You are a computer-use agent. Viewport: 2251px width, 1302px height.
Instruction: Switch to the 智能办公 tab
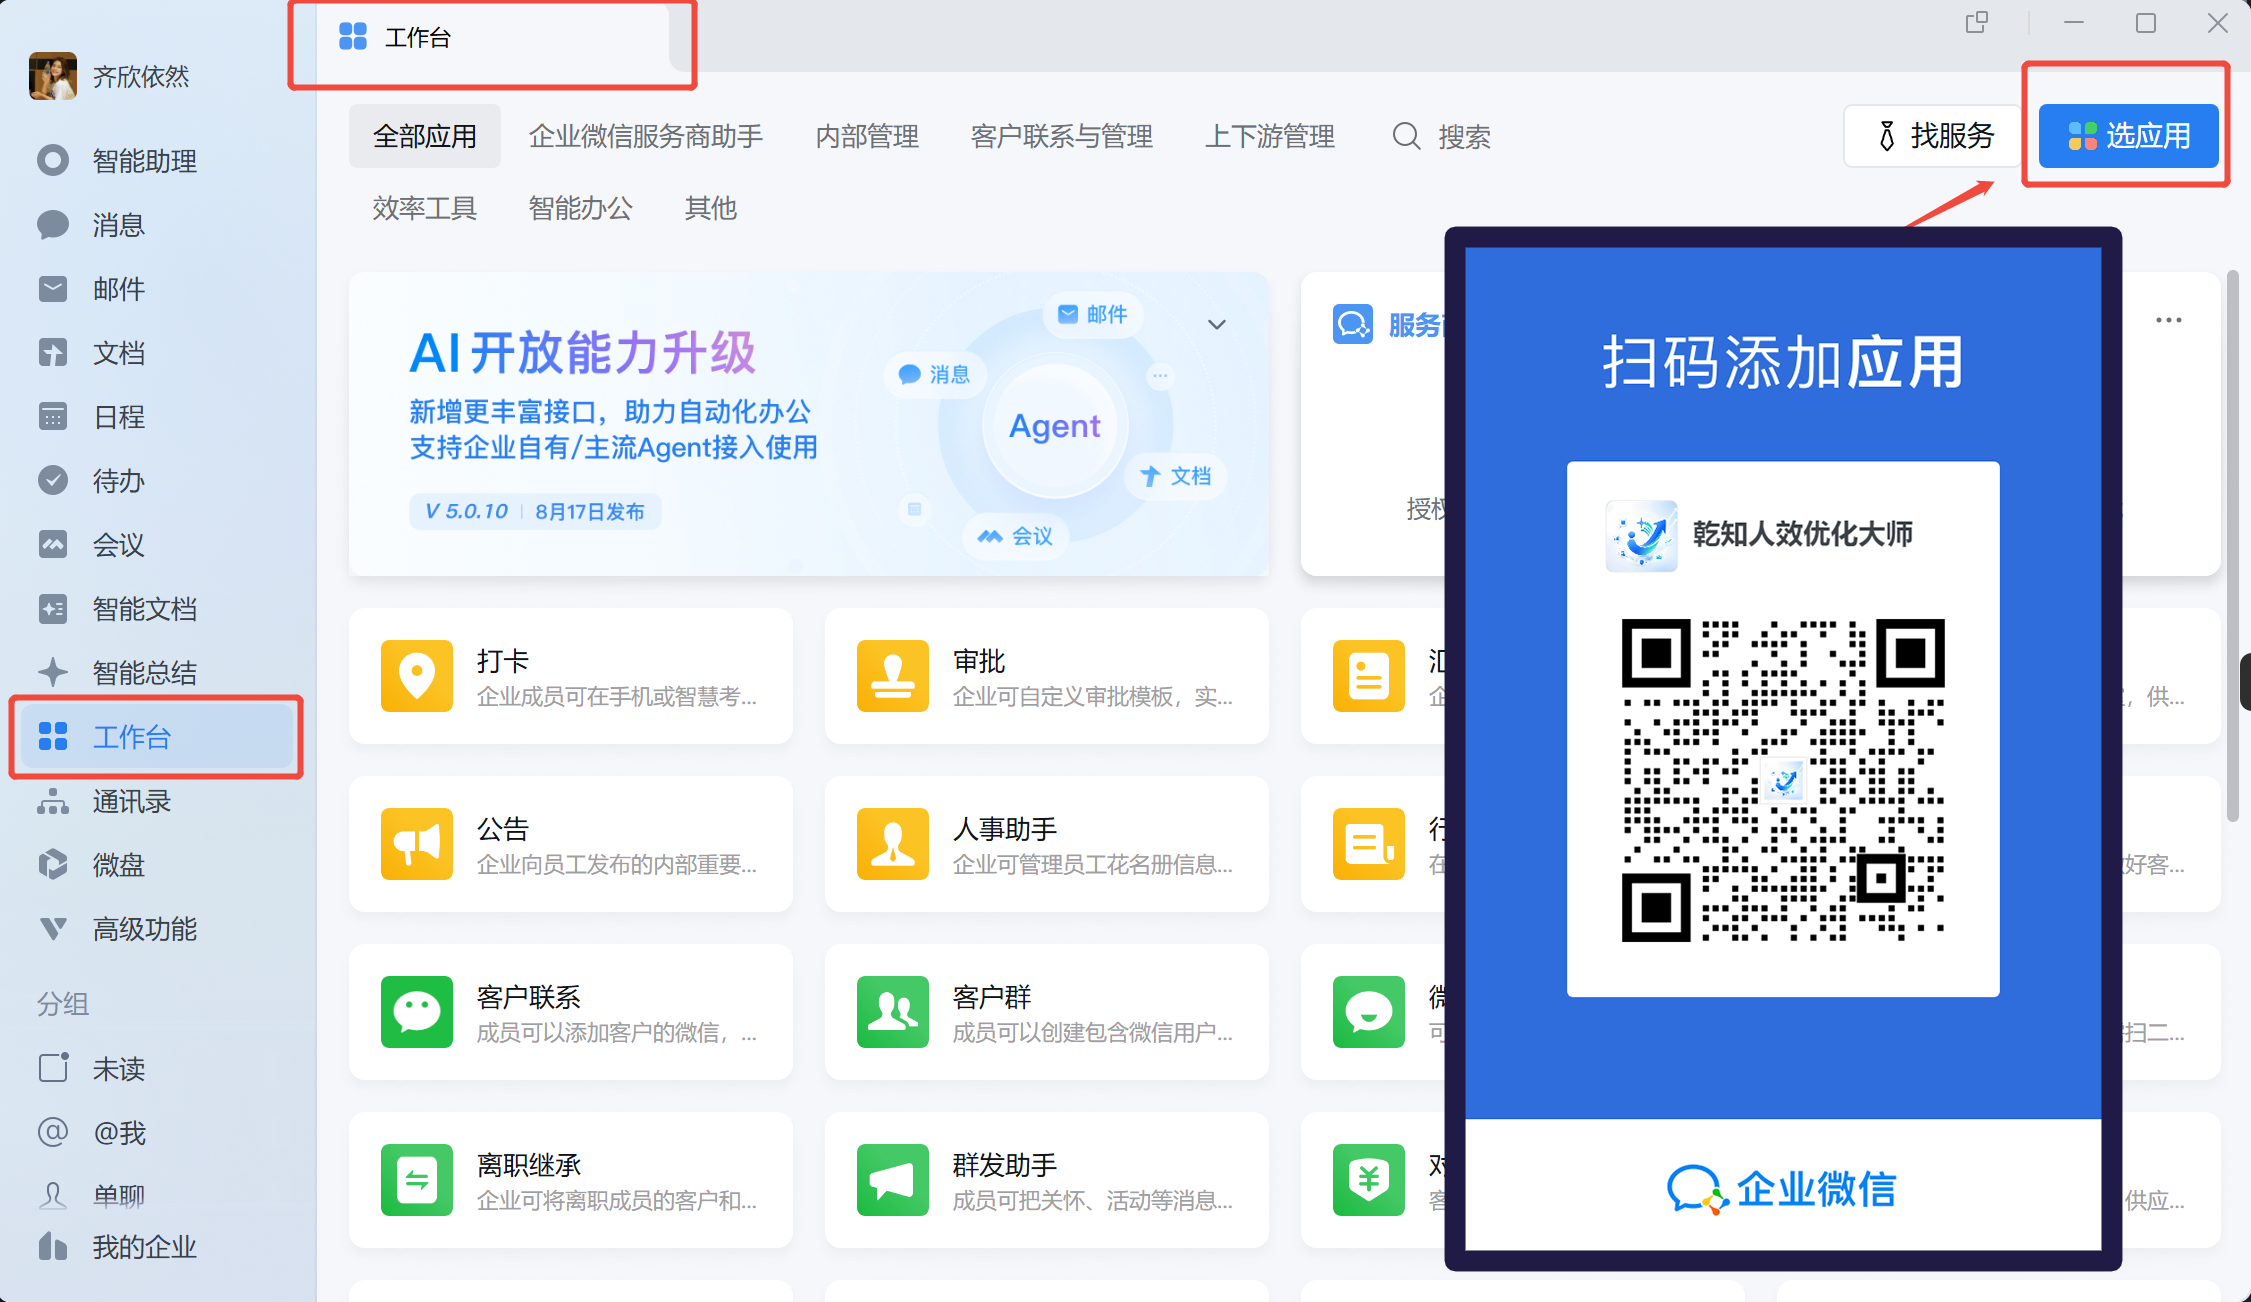click(580, 208)
